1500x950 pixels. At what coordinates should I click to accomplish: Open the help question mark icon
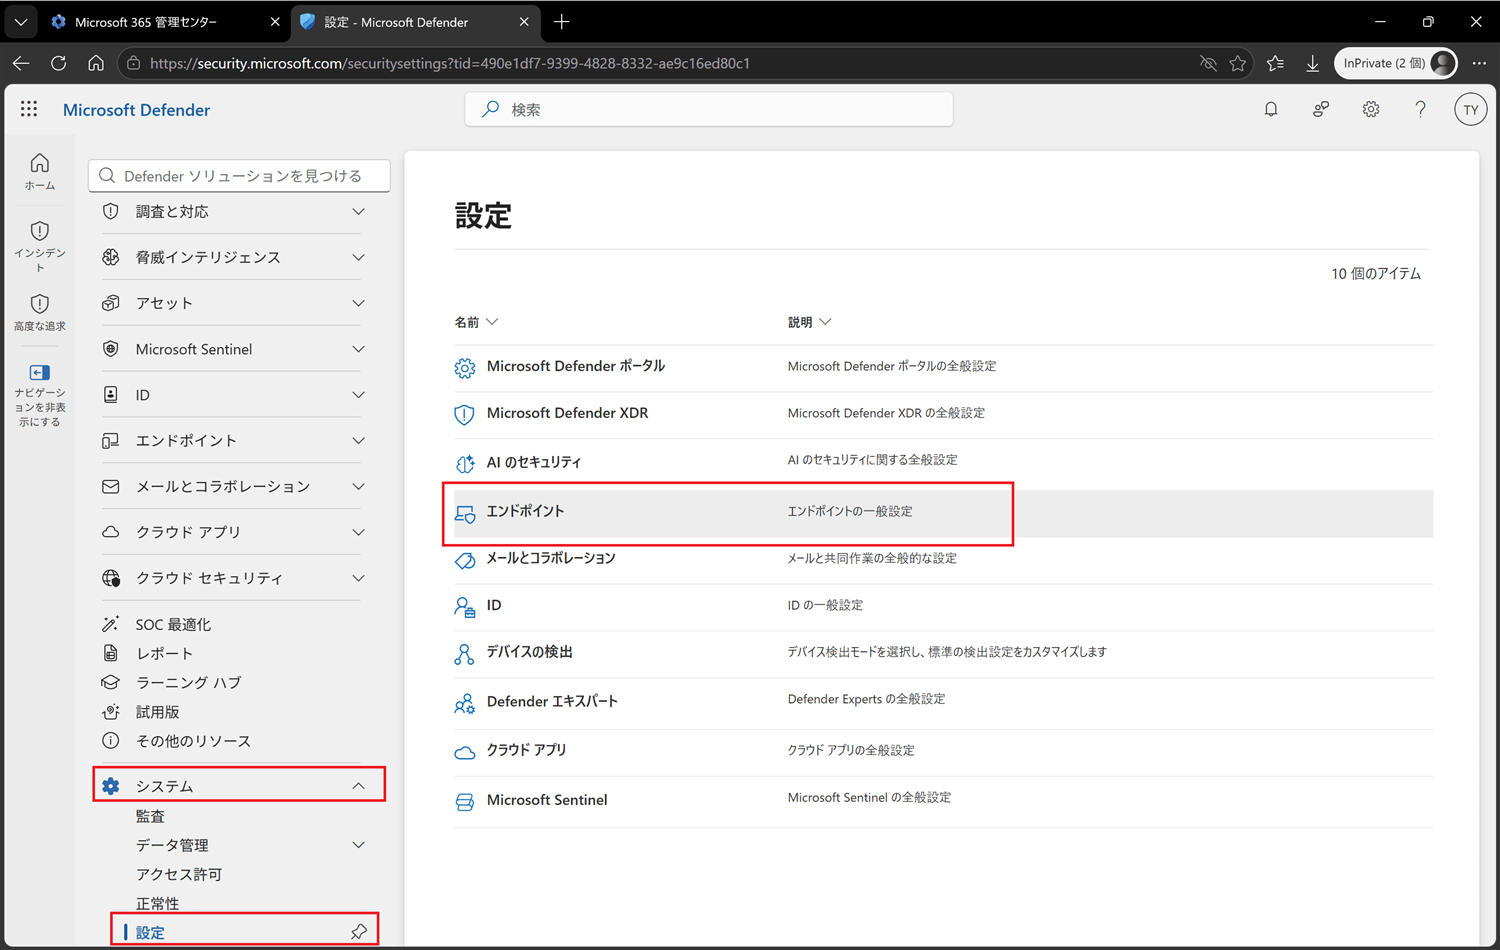click(x=1420, y=110)
